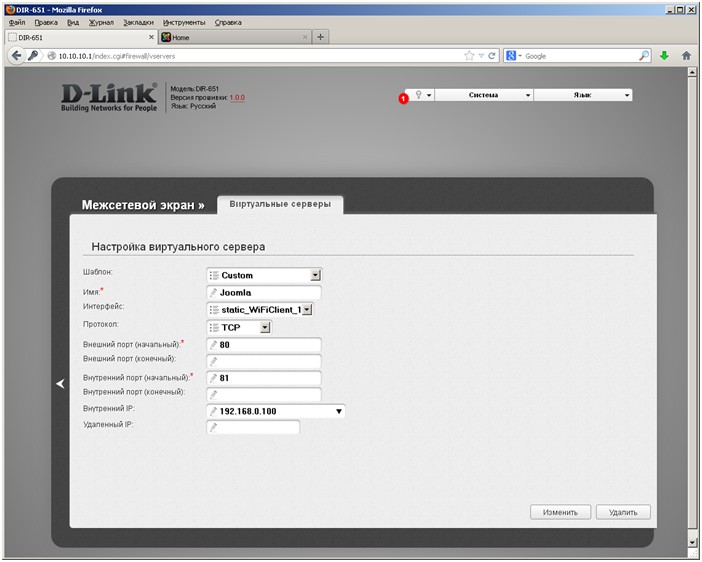Open the lightbulb notifications dropdown
Screen dimensions: 702x562
421,95
